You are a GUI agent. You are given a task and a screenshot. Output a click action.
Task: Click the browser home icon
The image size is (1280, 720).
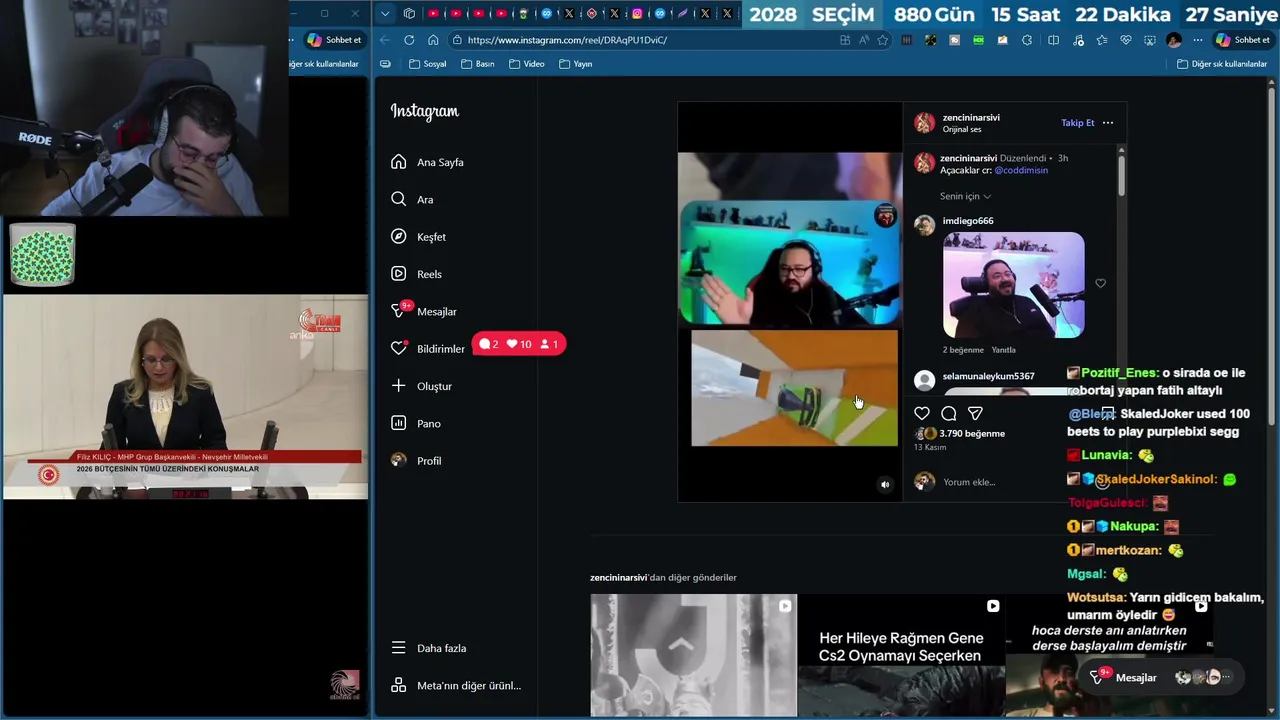pos(433,40)
